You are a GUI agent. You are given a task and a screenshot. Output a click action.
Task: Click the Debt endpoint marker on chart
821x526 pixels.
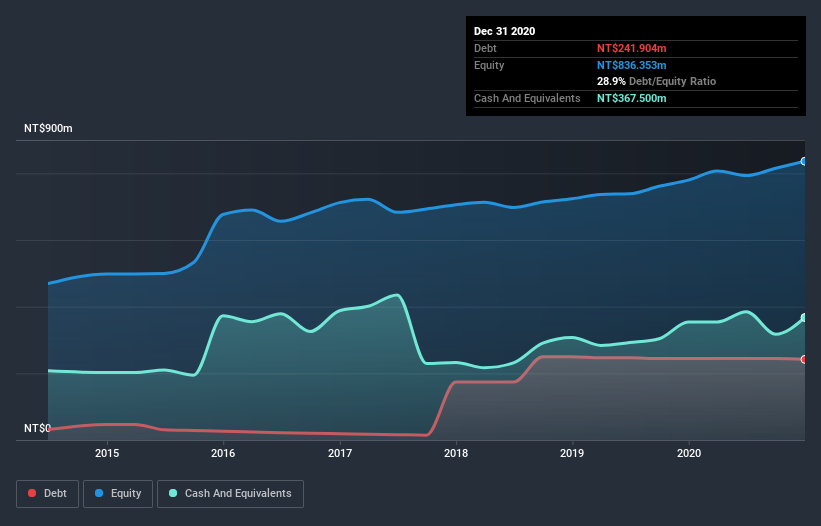pyautogui.click(x=804, y=360)
